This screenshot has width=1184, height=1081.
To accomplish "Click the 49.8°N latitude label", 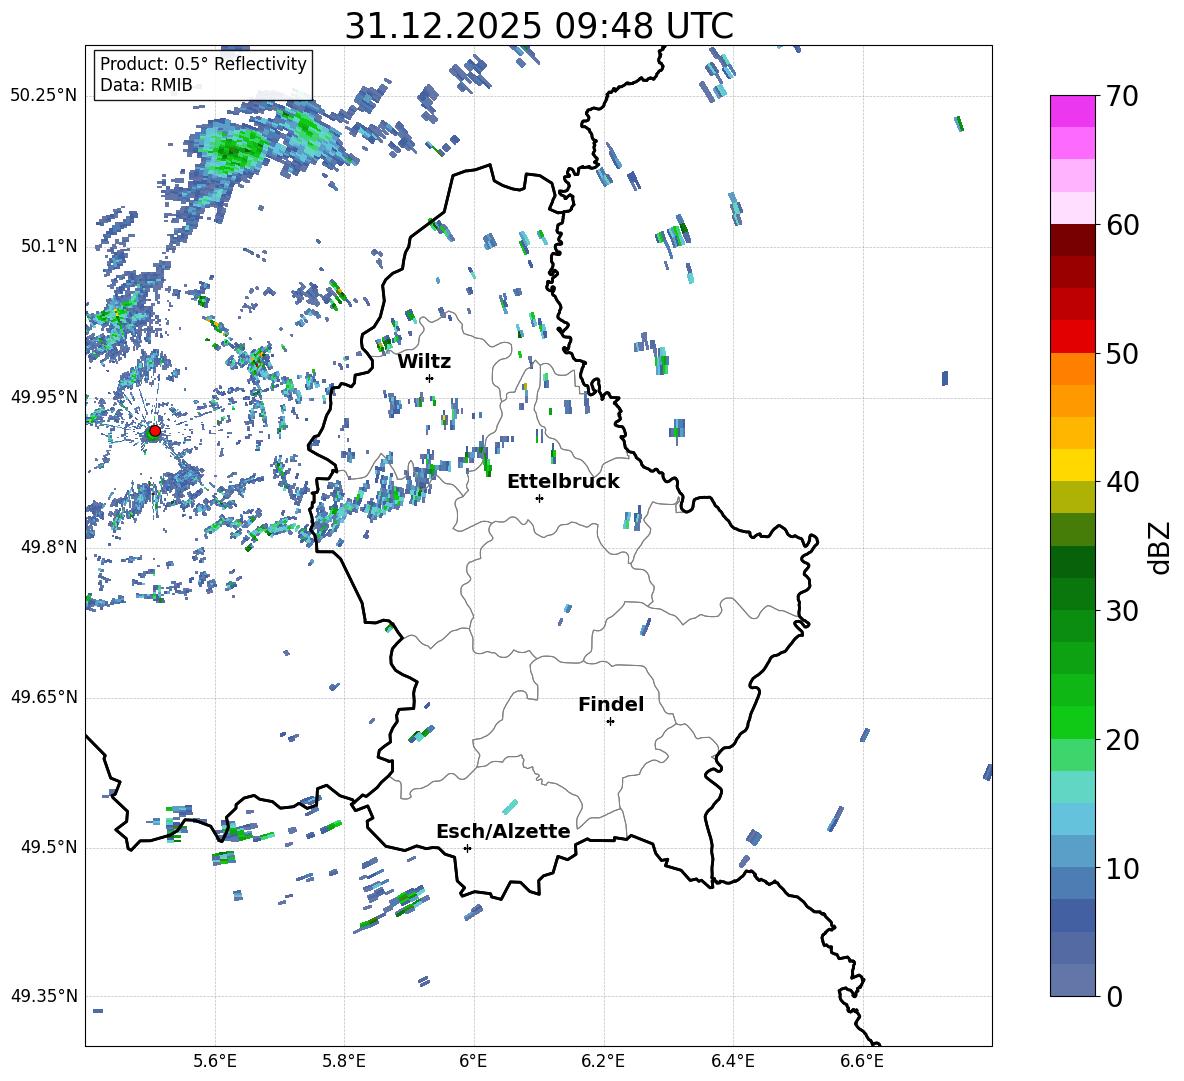I will point(49,547).
